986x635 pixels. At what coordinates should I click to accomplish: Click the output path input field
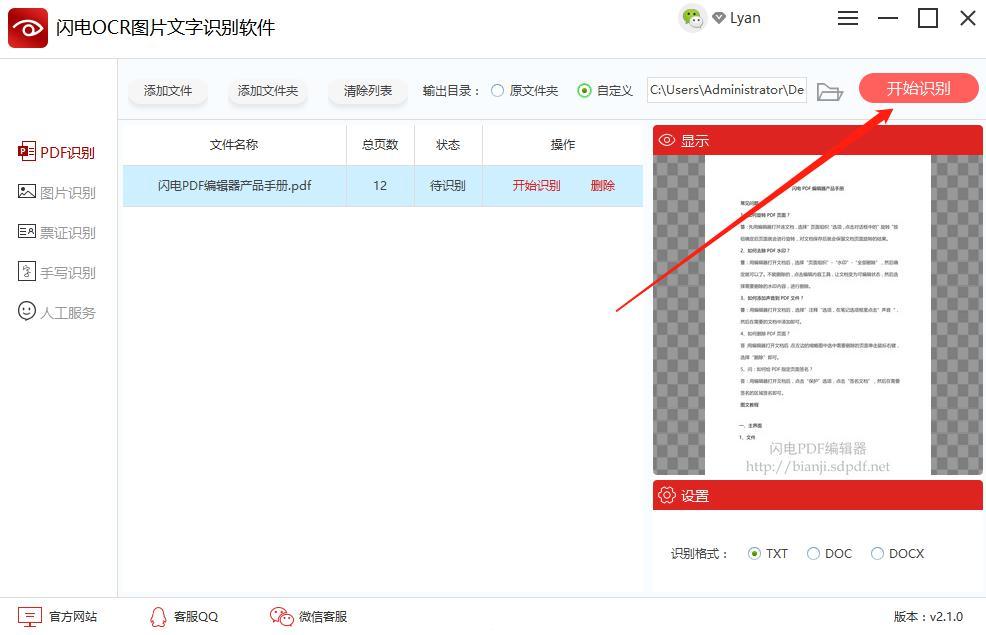coord(727,91)
